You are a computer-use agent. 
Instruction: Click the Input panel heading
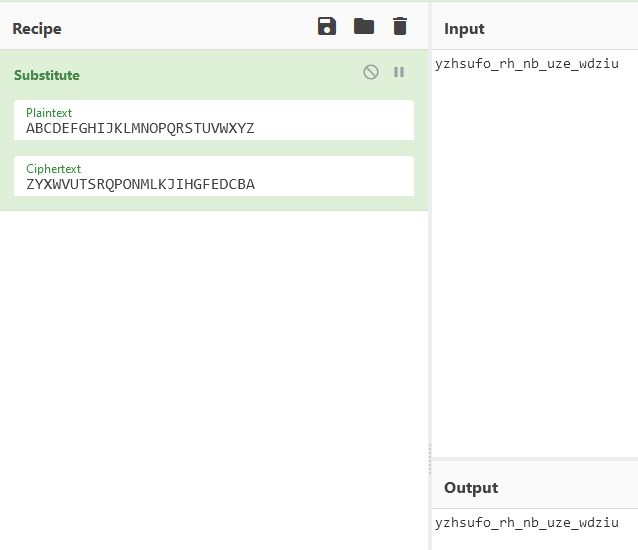point(464,29)
